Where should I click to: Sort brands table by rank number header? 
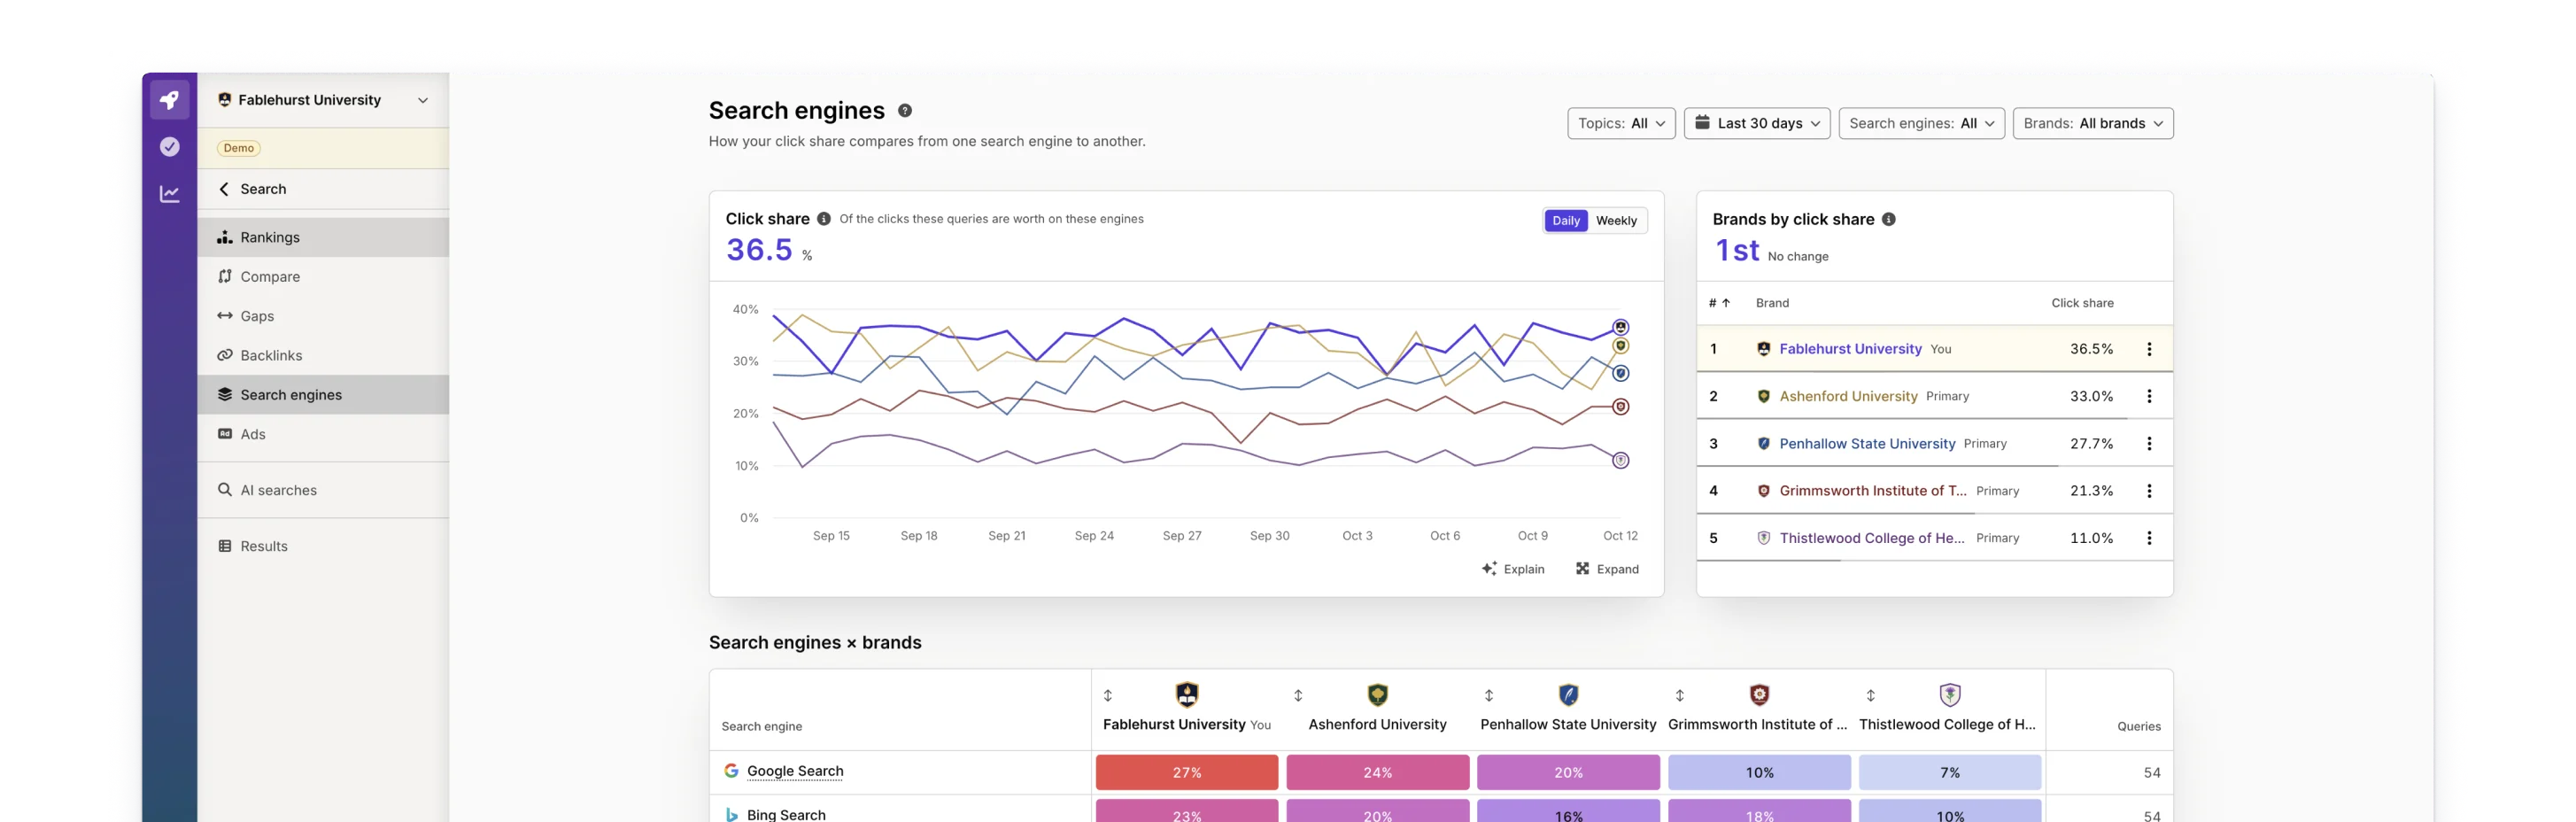1718,303
